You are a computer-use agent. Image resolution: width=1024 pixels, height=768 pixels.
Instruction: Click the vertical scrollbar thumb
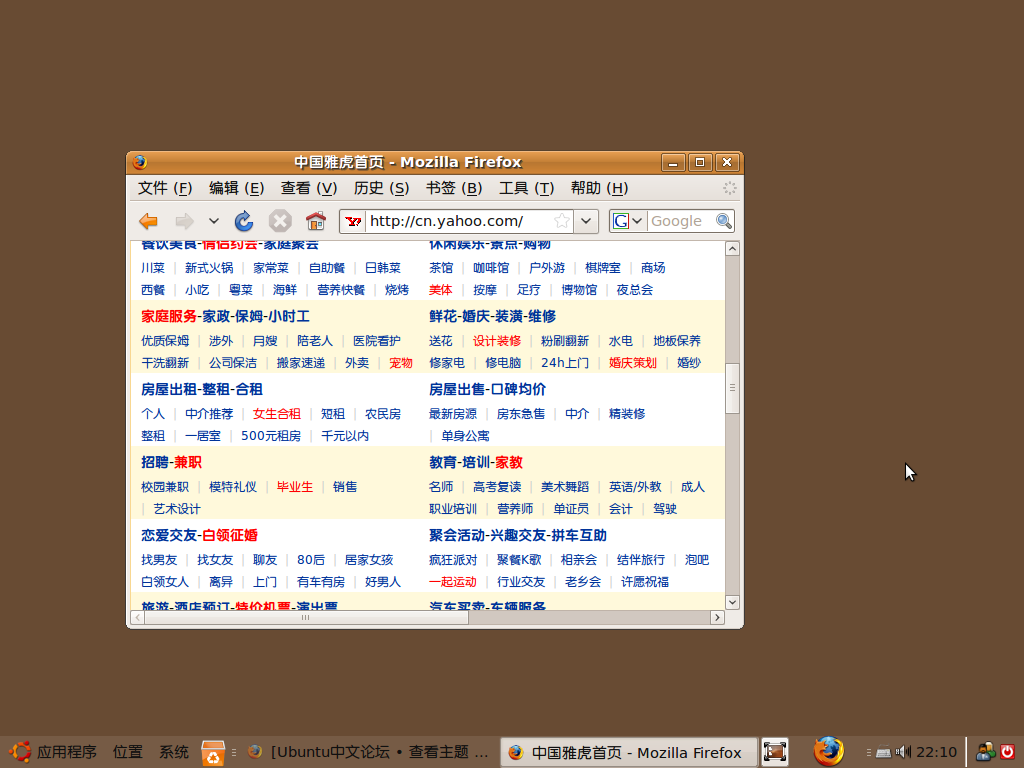[x=733, y=388]
